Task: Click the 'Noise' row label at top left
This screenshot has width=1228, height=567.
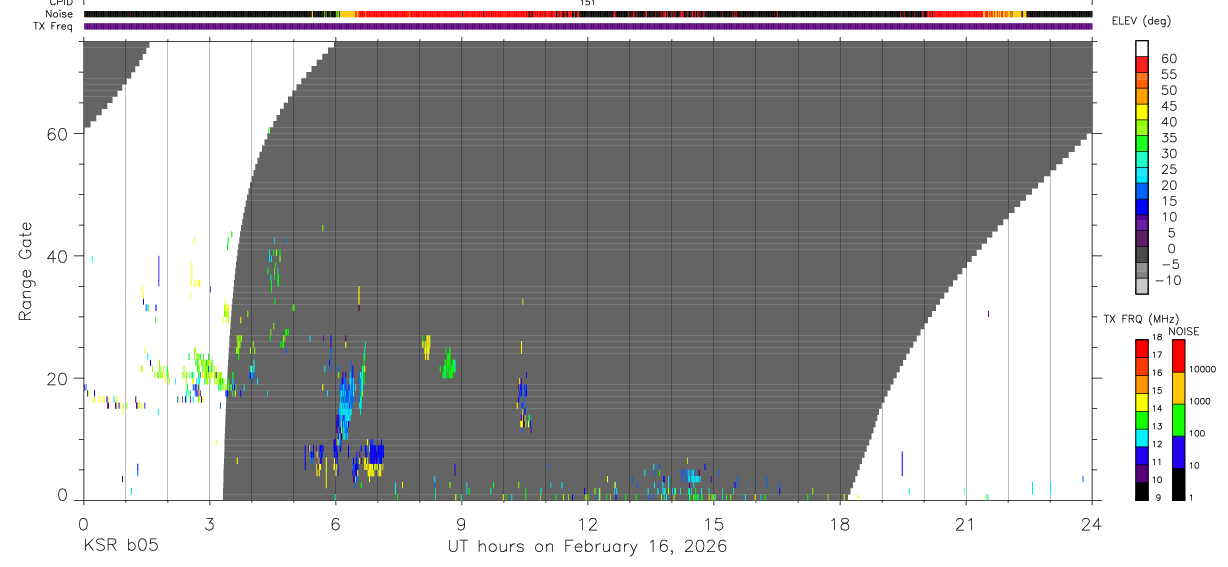Action: point(59,14)
